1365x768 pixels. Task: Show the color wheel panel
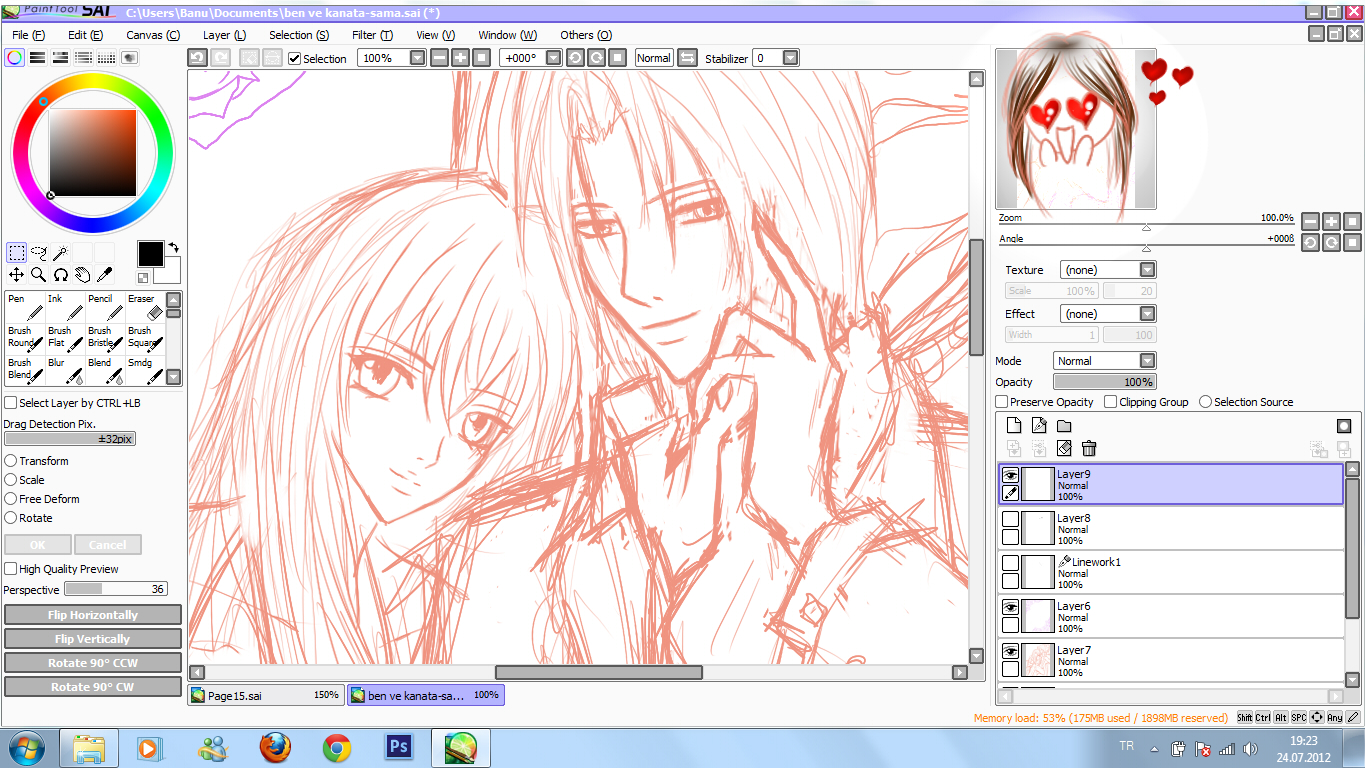tap(14, 58)
